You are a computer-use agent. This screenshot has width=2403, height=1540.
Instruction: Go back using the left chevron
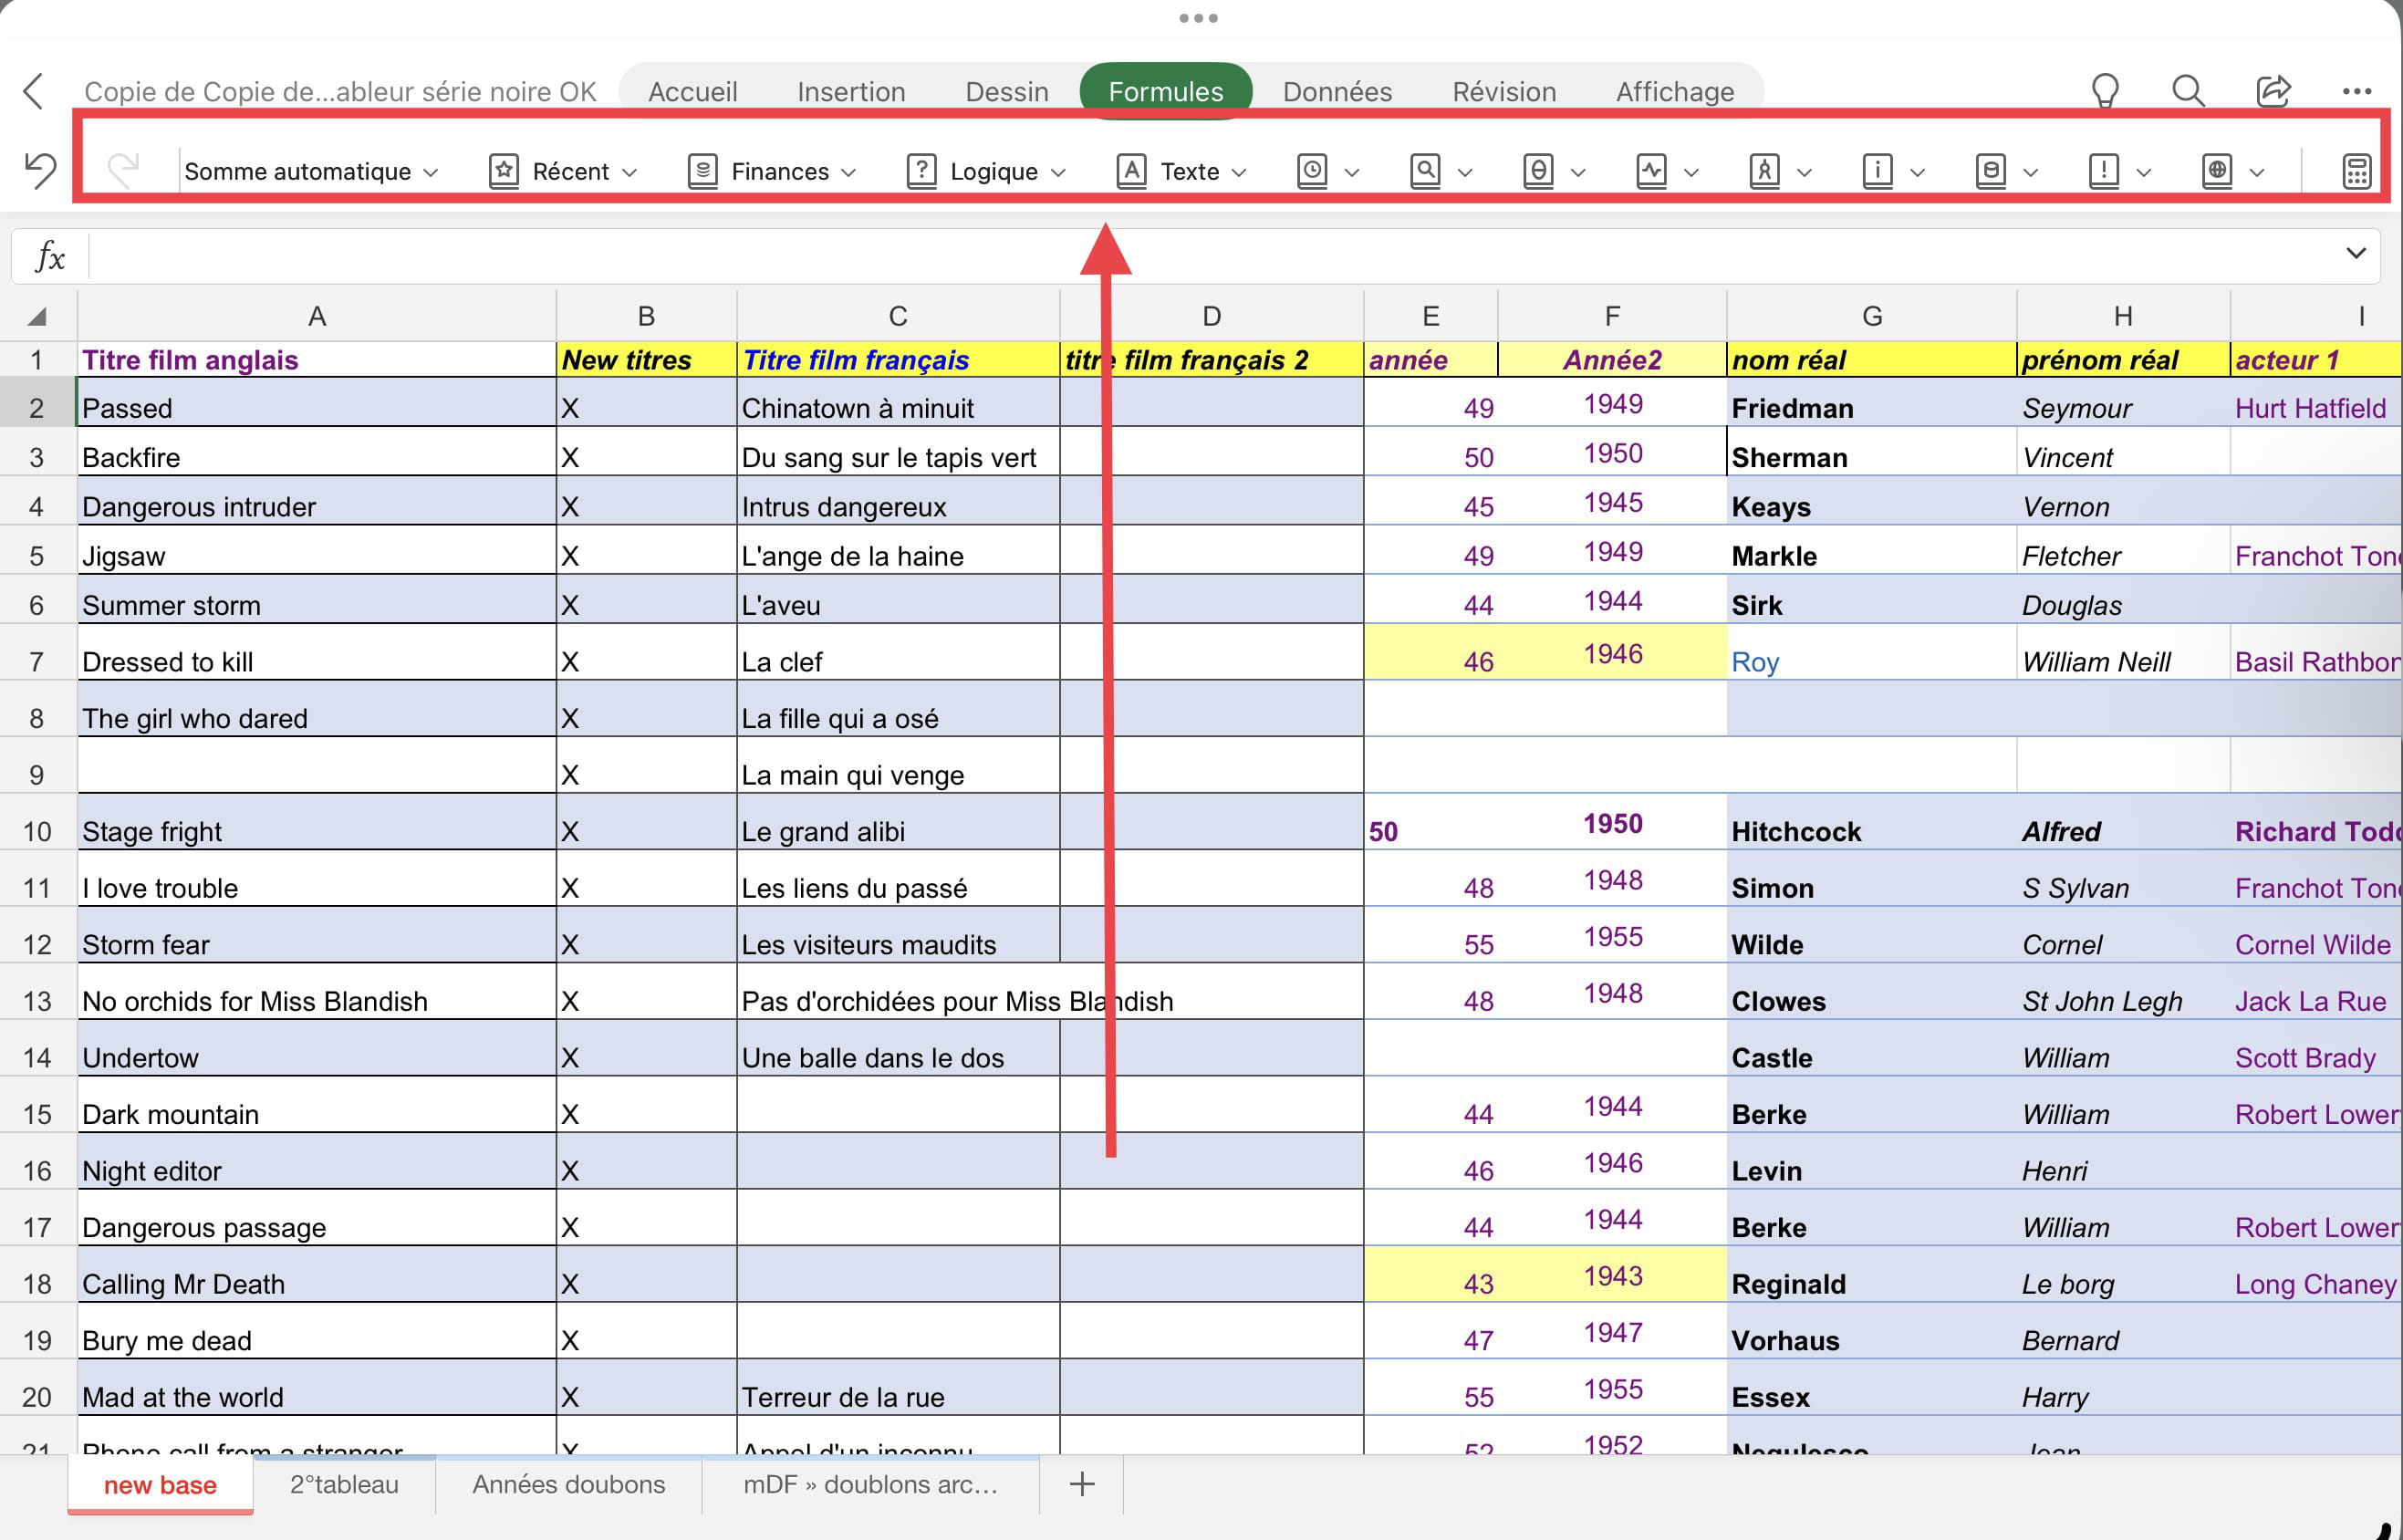click(x=33, y=91)
